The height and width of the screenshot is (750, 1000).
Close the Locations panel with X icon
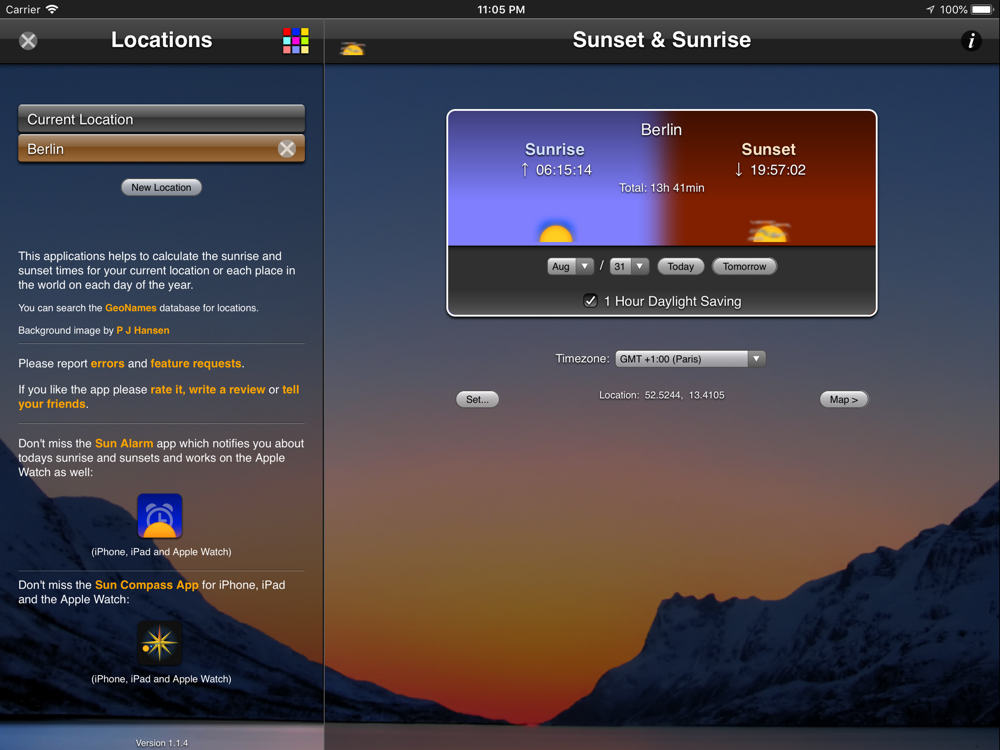click(28, 41)
